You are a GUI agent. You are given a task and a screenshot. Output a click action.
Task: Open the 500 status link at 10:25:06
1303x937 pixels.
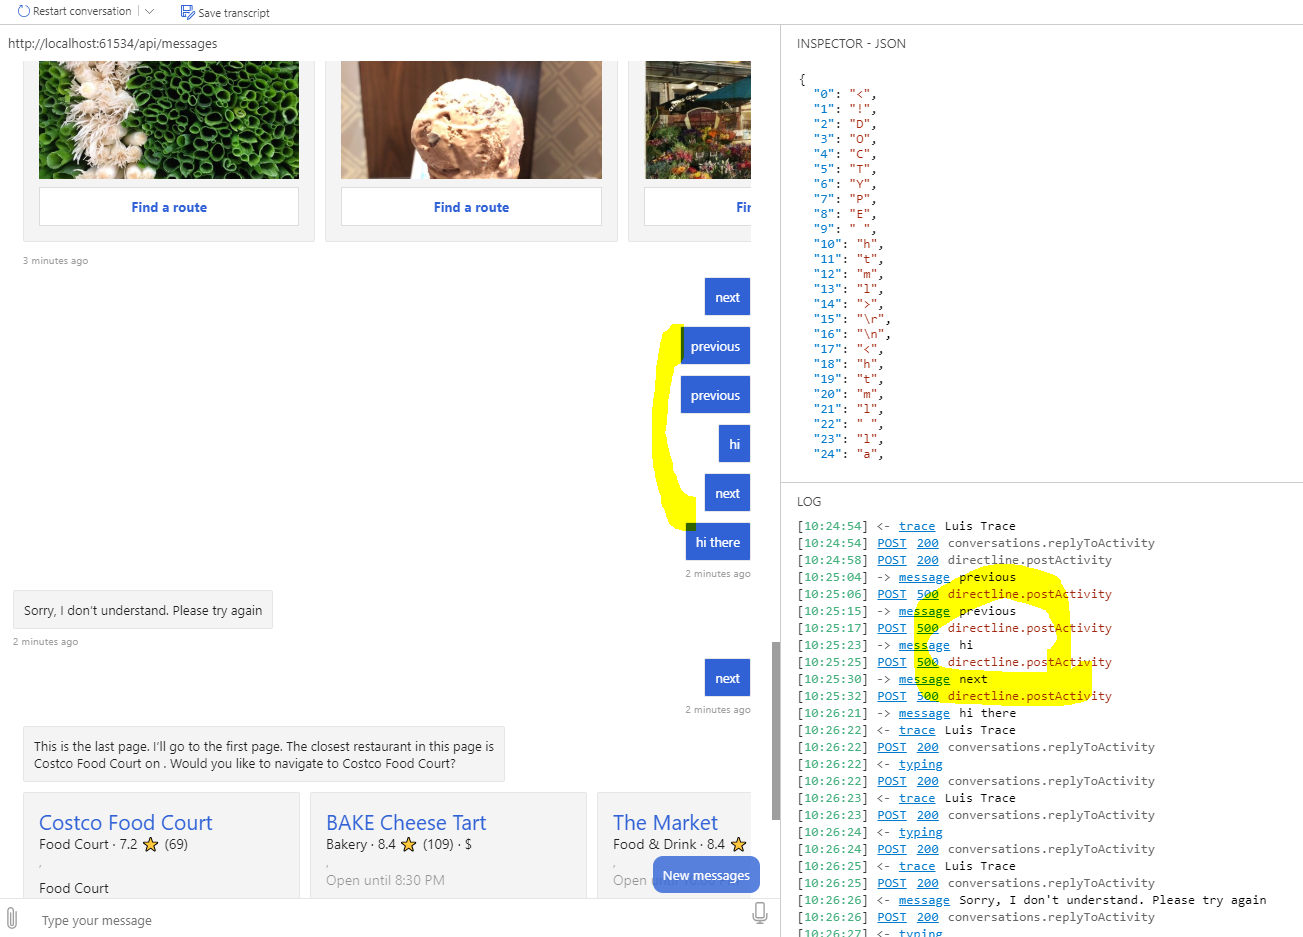pos(928,594)
